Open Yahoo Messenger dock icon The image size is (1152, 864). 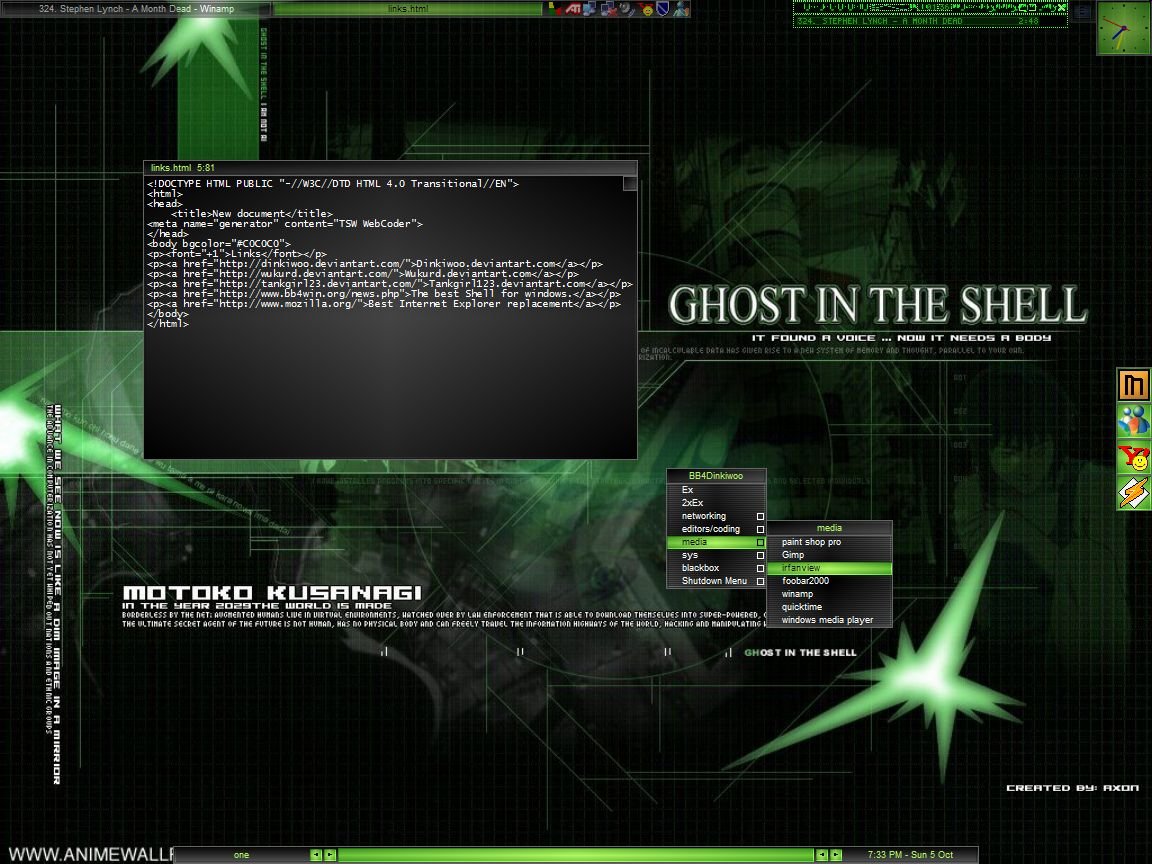coord(1133,457)
